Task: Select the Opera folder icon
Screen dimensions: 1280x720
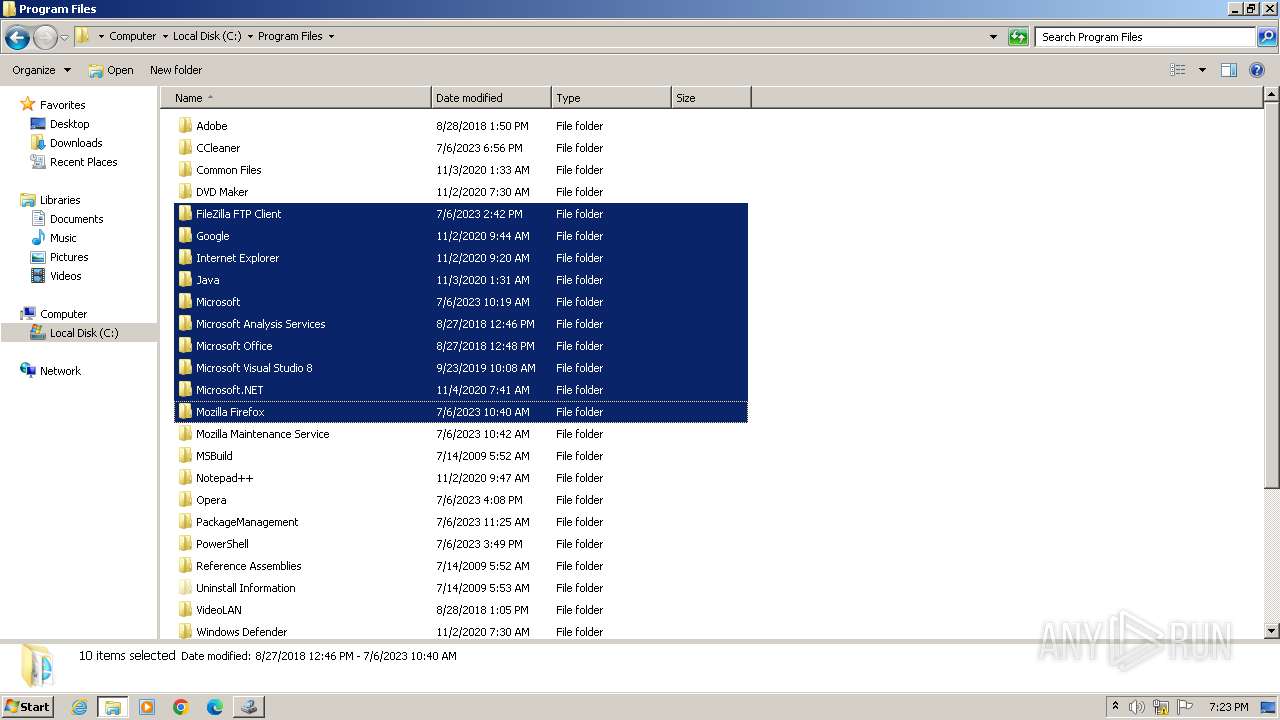Action: pos(185,500)
